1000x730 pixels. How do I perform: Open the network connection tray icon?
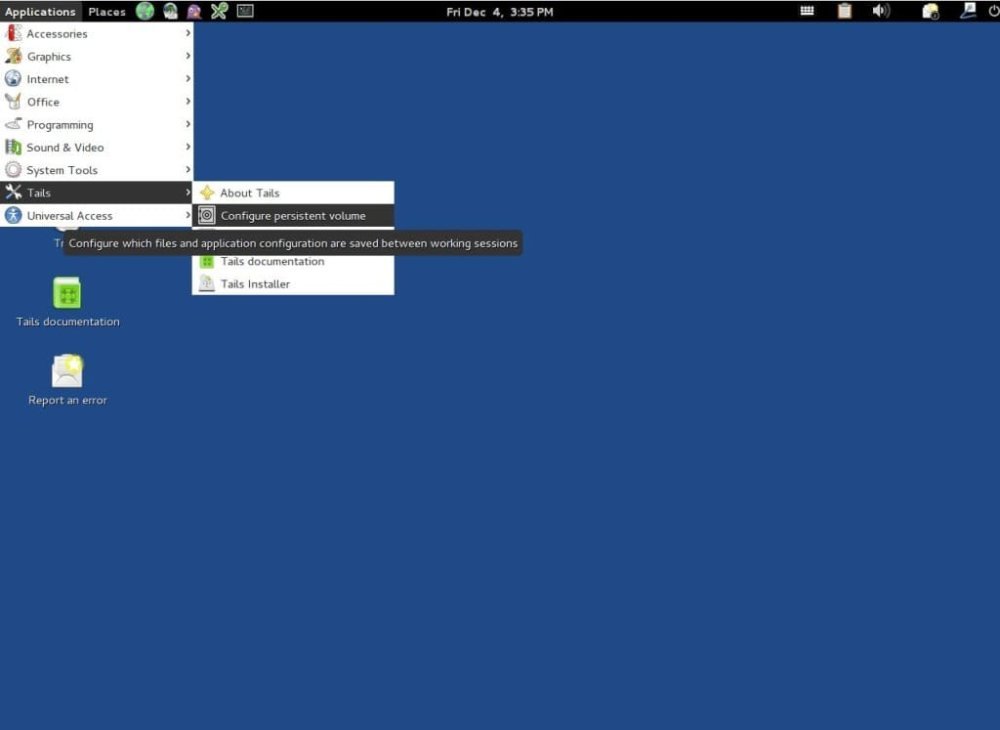(967, 10)
